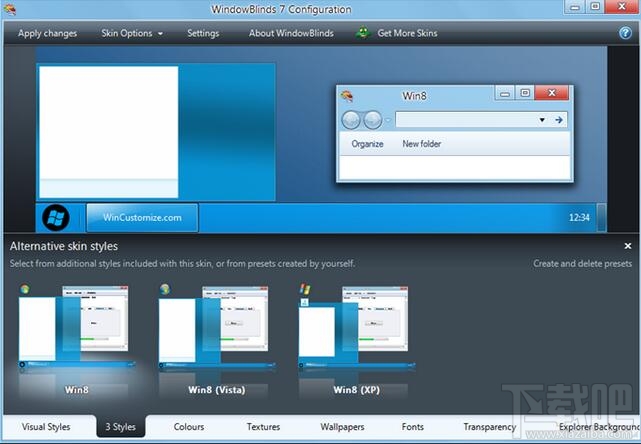Viewport: 641px width, 444px height.
Task: Open the Wallpapers tab
Action: point(342,427)
